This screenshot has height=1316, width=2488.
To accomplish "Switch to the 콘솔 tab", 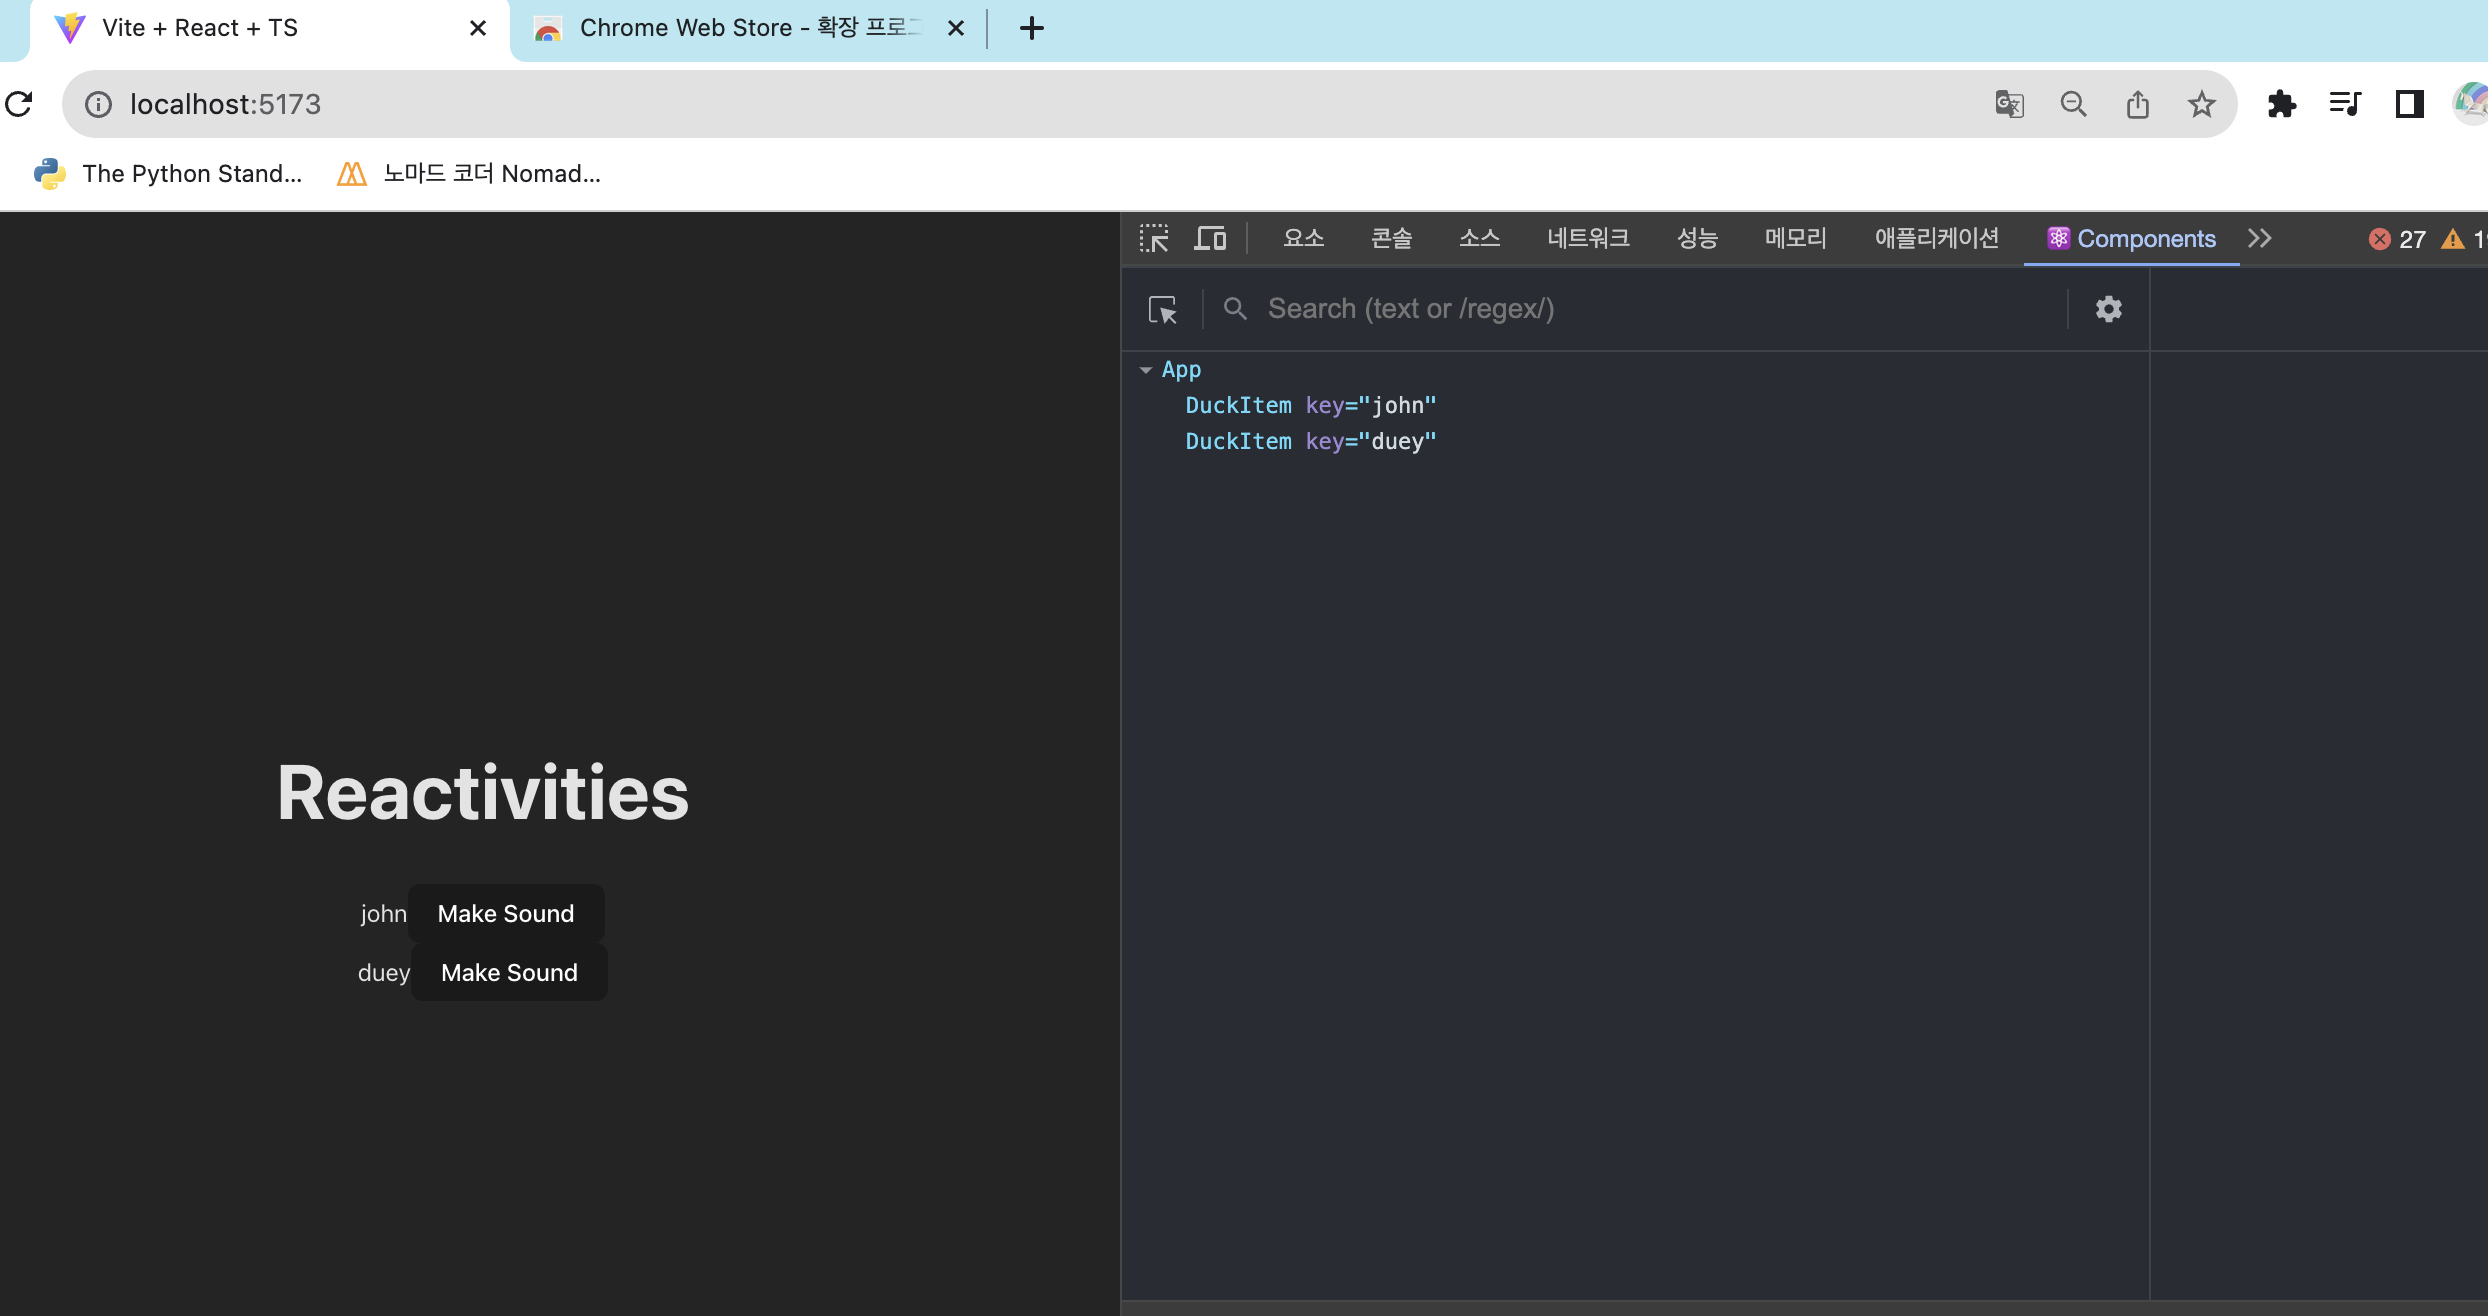I will point(1391,238).
